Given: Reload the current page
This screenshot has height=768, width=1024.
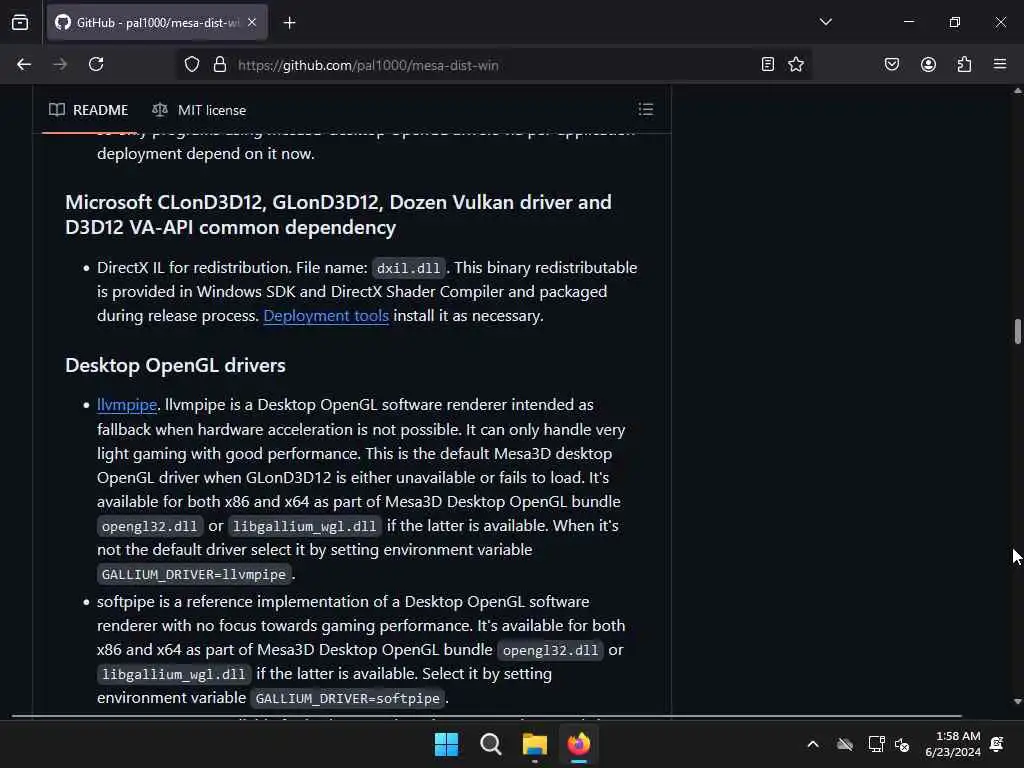Looking at the screenshot, I should pyautogui.click(x=96, y=65).
